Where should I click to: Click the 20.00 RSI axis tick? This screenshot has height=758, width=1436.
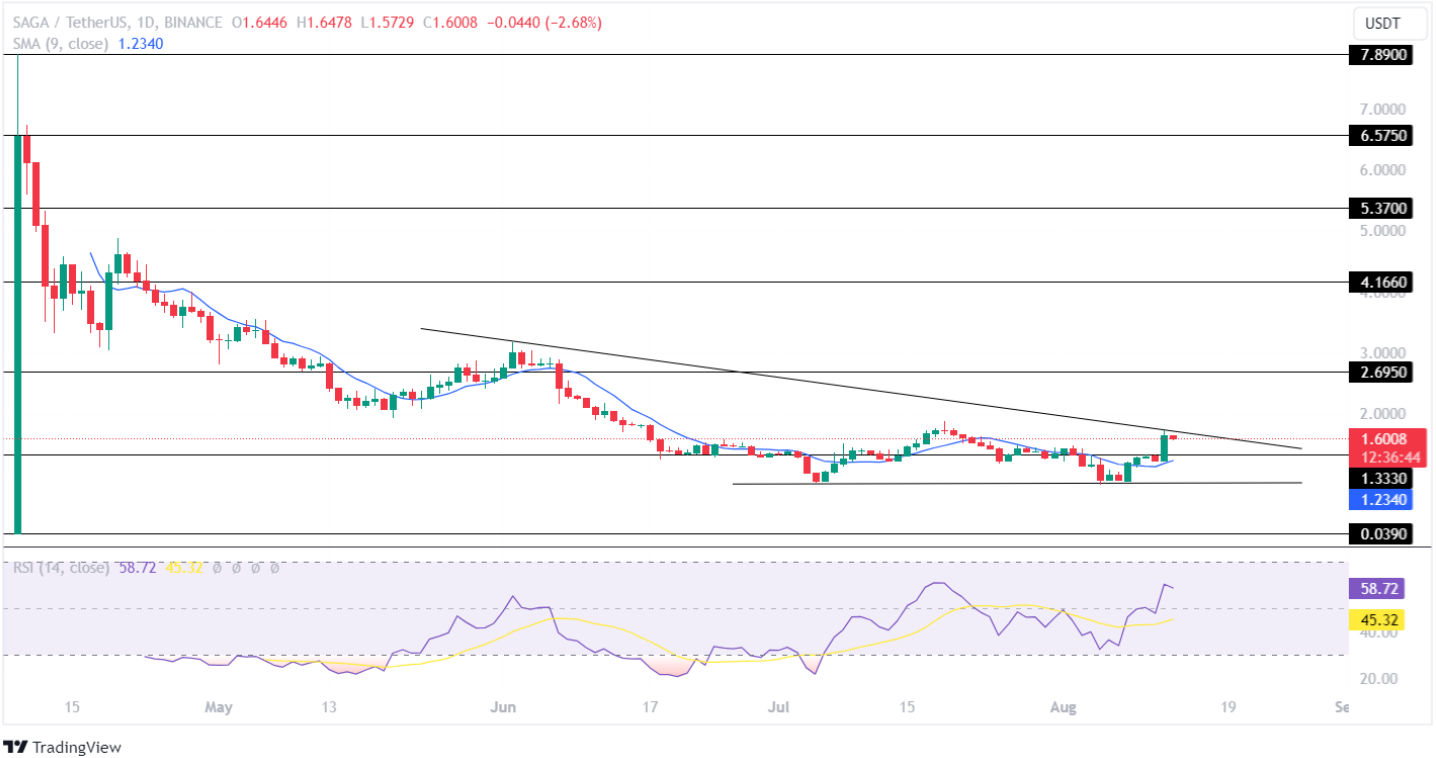tap(1380, 679)
